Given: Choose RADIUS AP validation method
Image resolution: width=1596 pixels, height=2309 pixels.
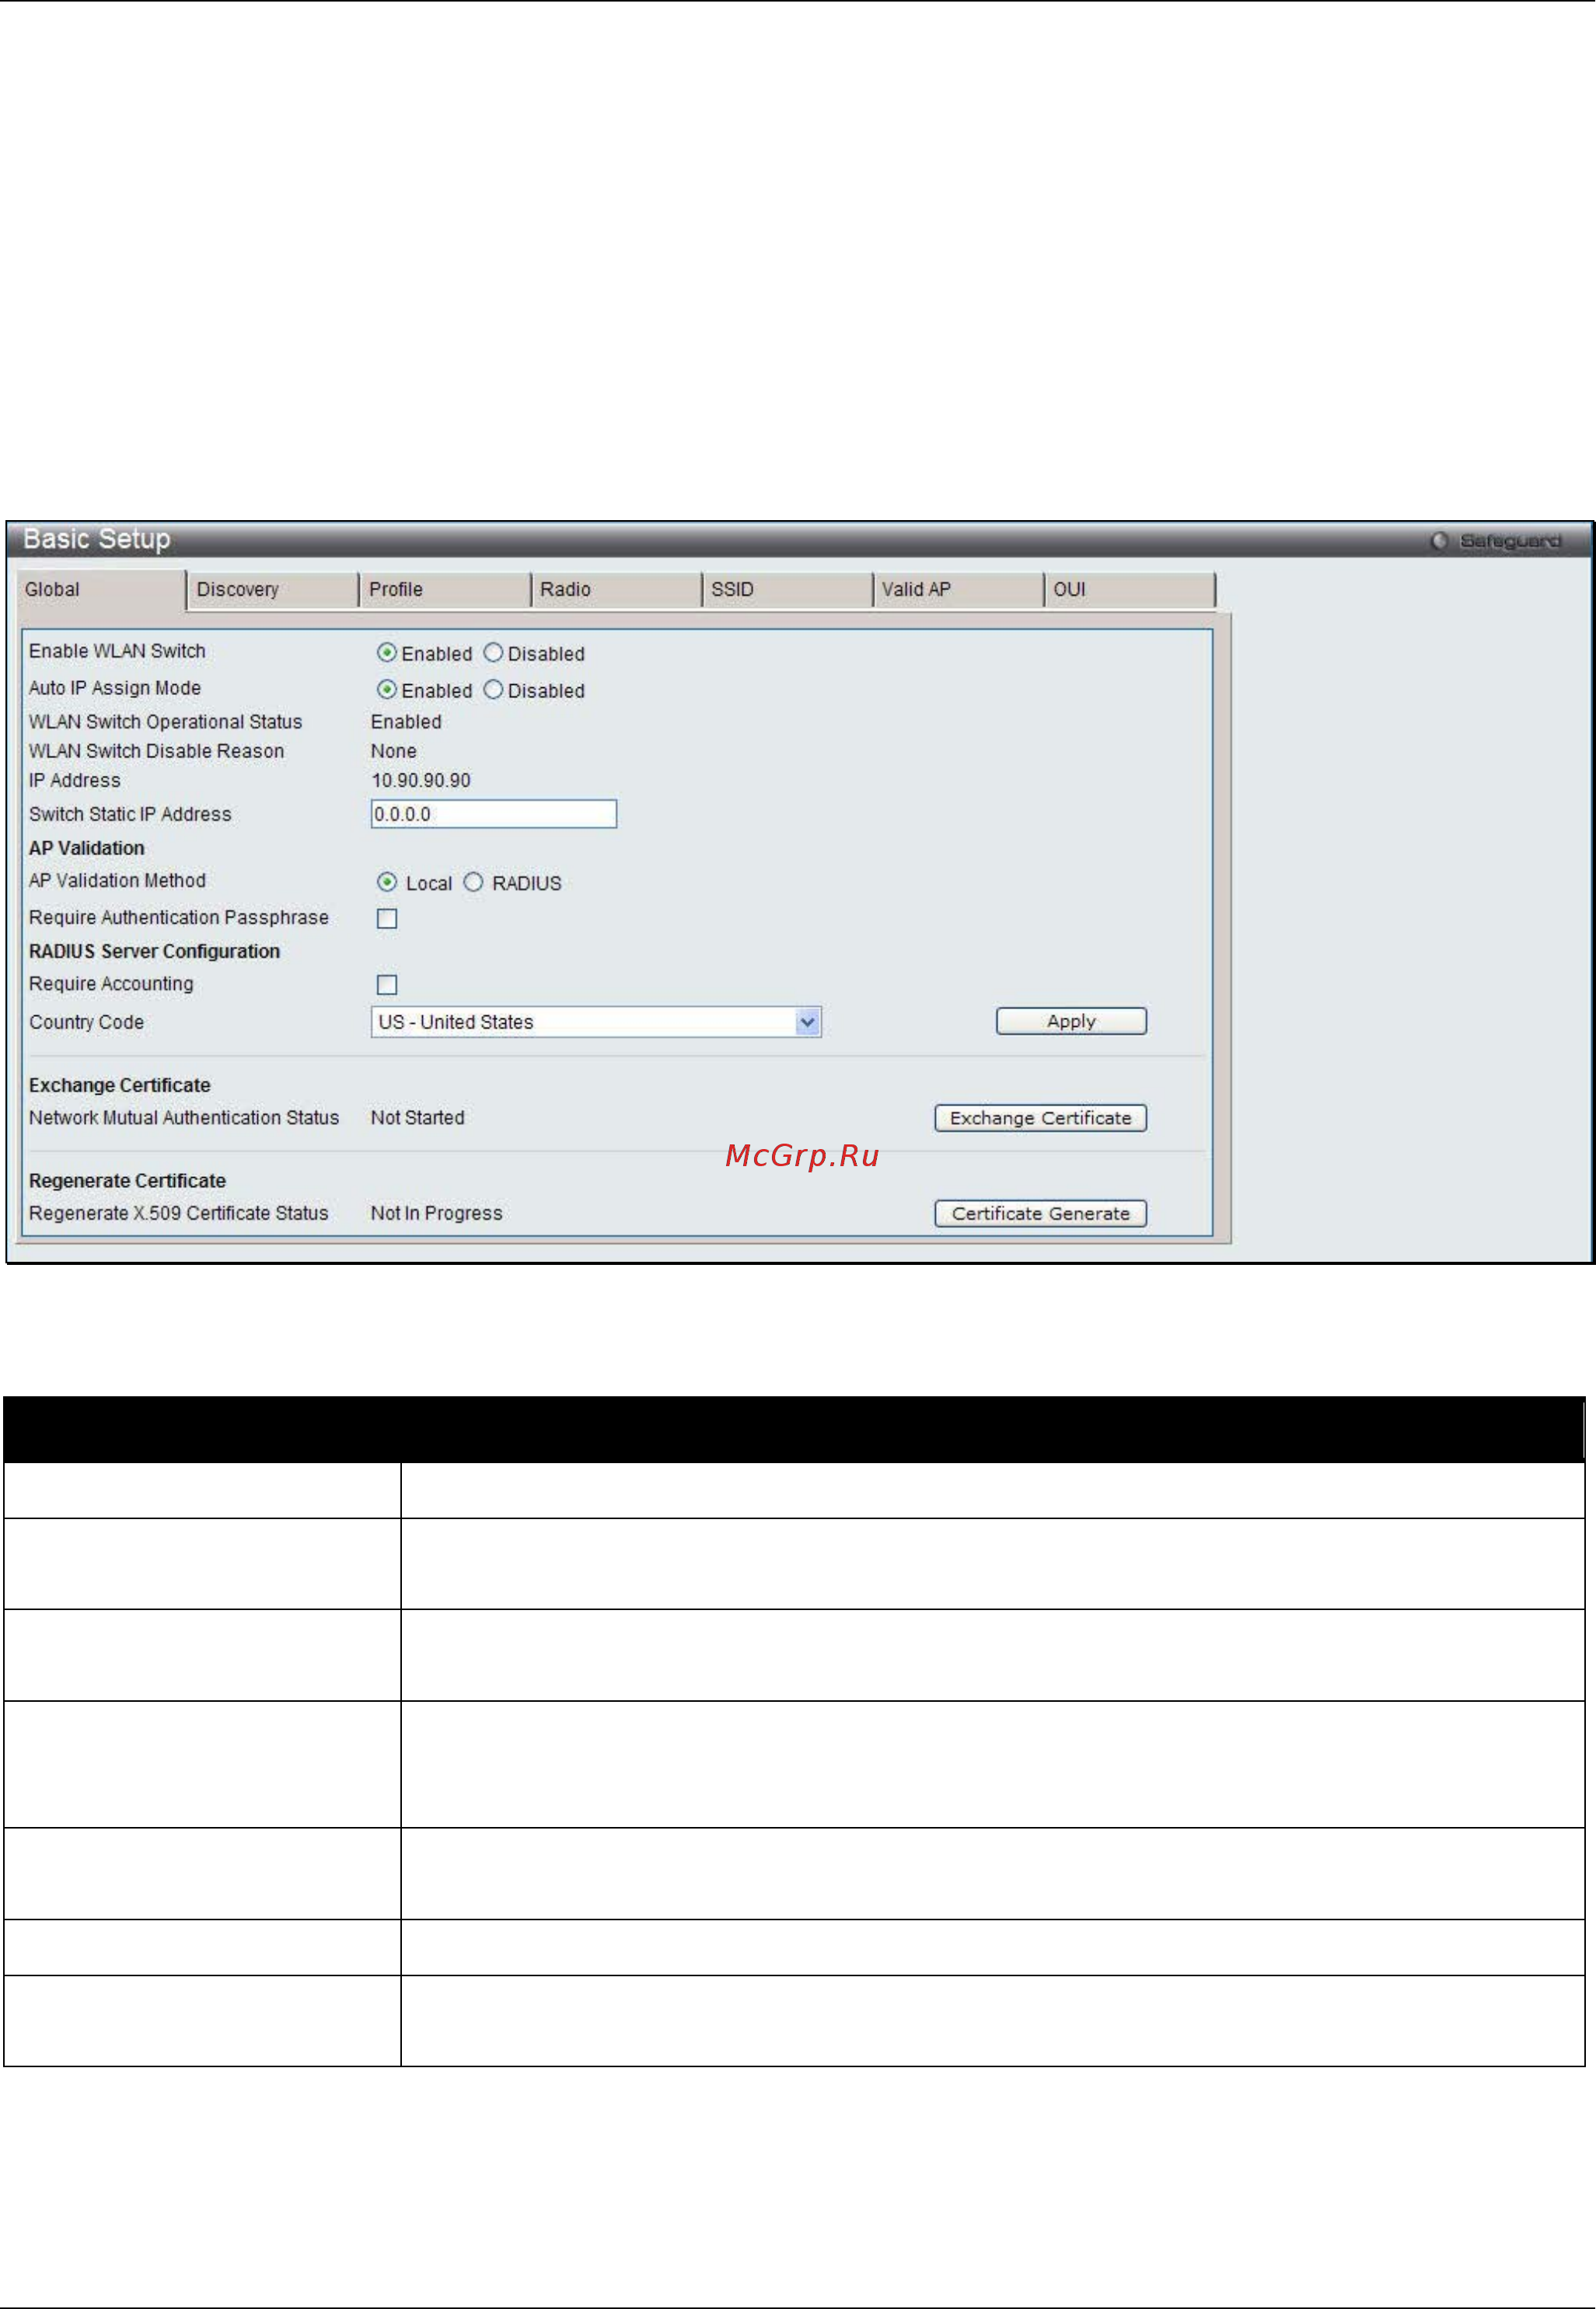Looking at the screenshot, I should [x=474, y=883].
